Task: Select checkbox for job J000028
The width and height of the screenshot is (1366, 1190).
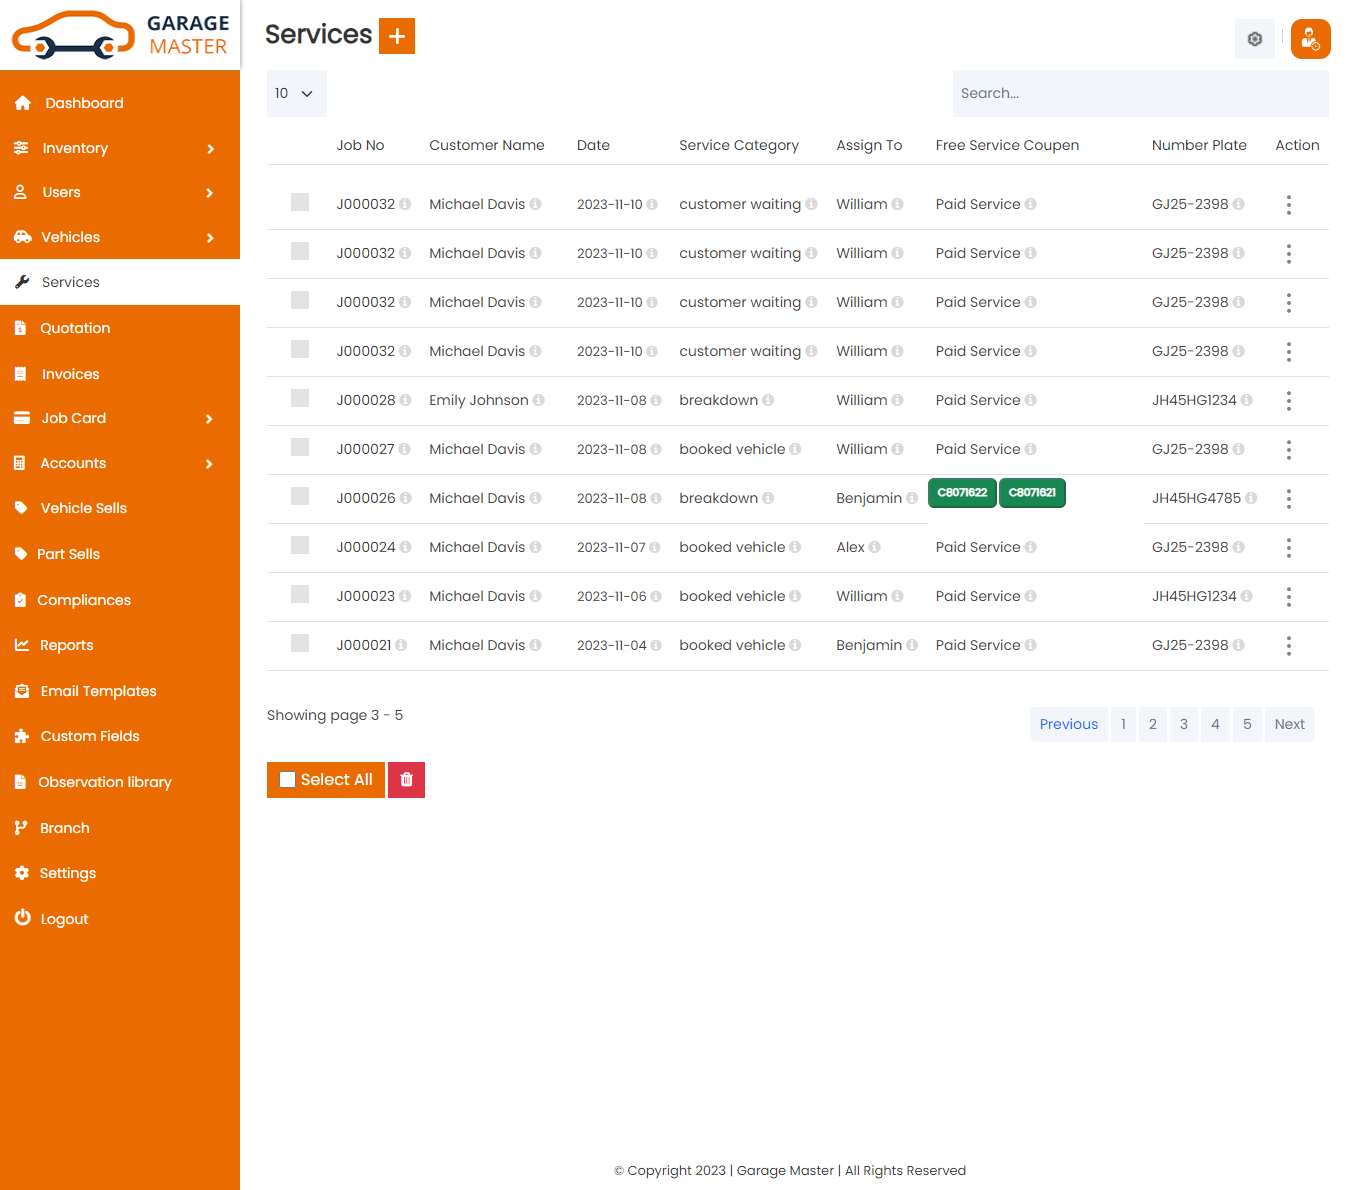Action: 300,398
